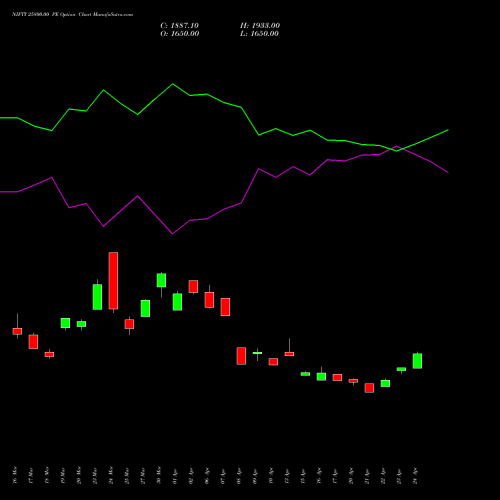Screen dimensions: 500x500
Task: Click the '24 Apr' date label
Action: pos(415,476)
